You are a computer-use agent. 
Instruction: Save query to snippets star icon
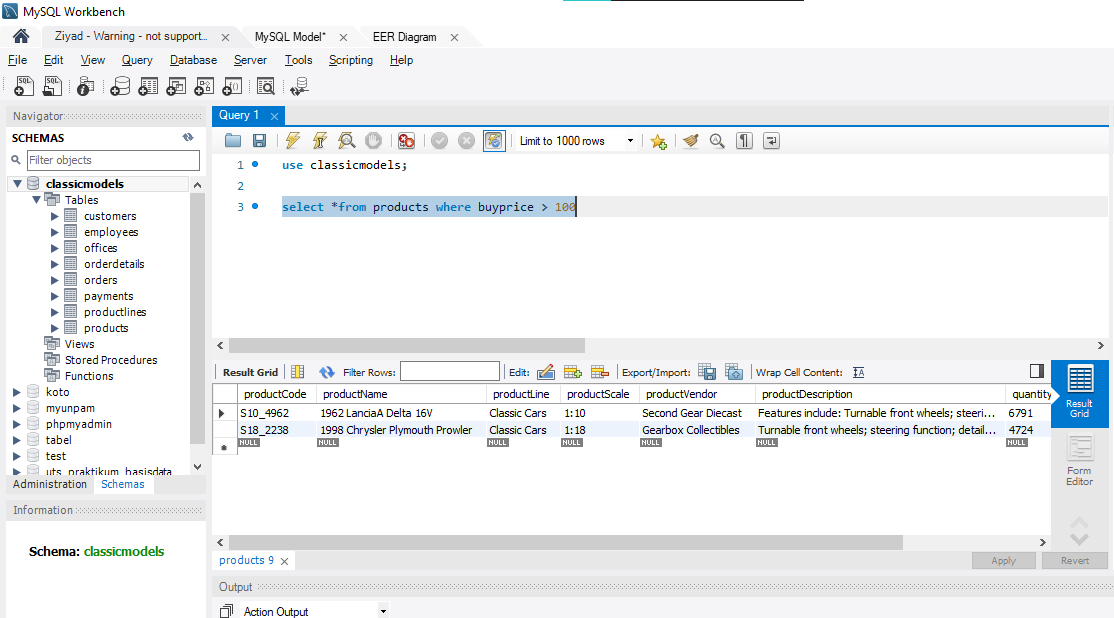(x=659, y=141)
